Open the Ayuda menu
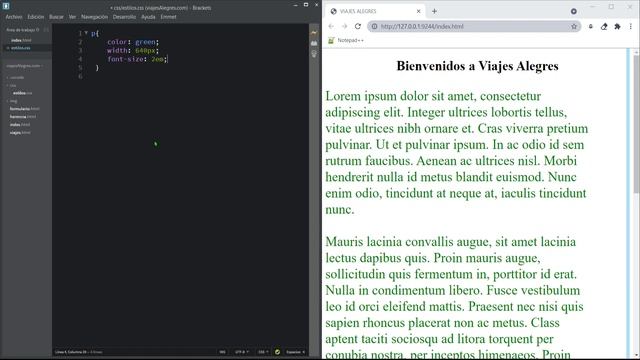This screenshot has height=360, width=640. coord(148,17)
